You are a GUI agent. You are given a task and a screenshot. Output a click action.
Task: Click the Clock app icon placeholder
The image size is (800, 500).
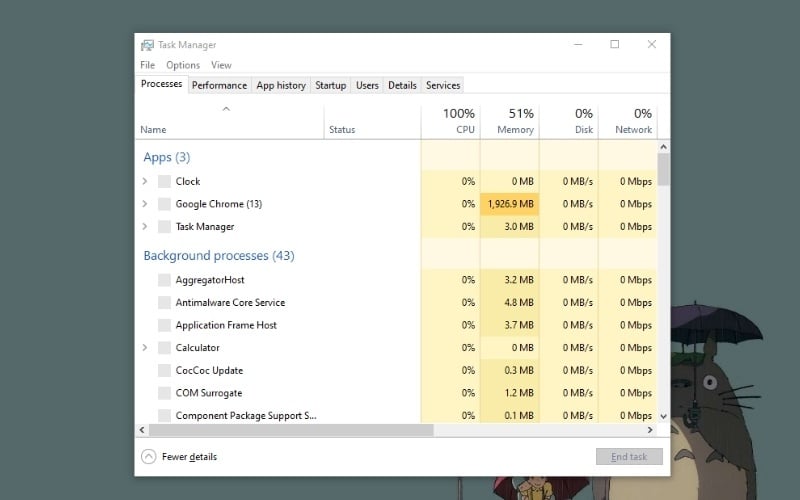tap(164, 181)
